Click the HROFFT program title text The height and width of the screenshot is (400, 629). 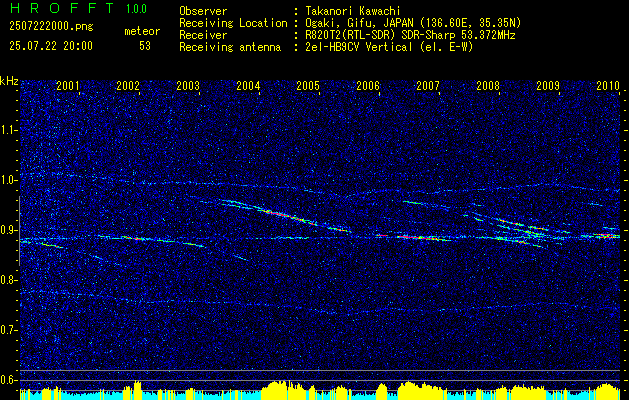pos(62,8)
